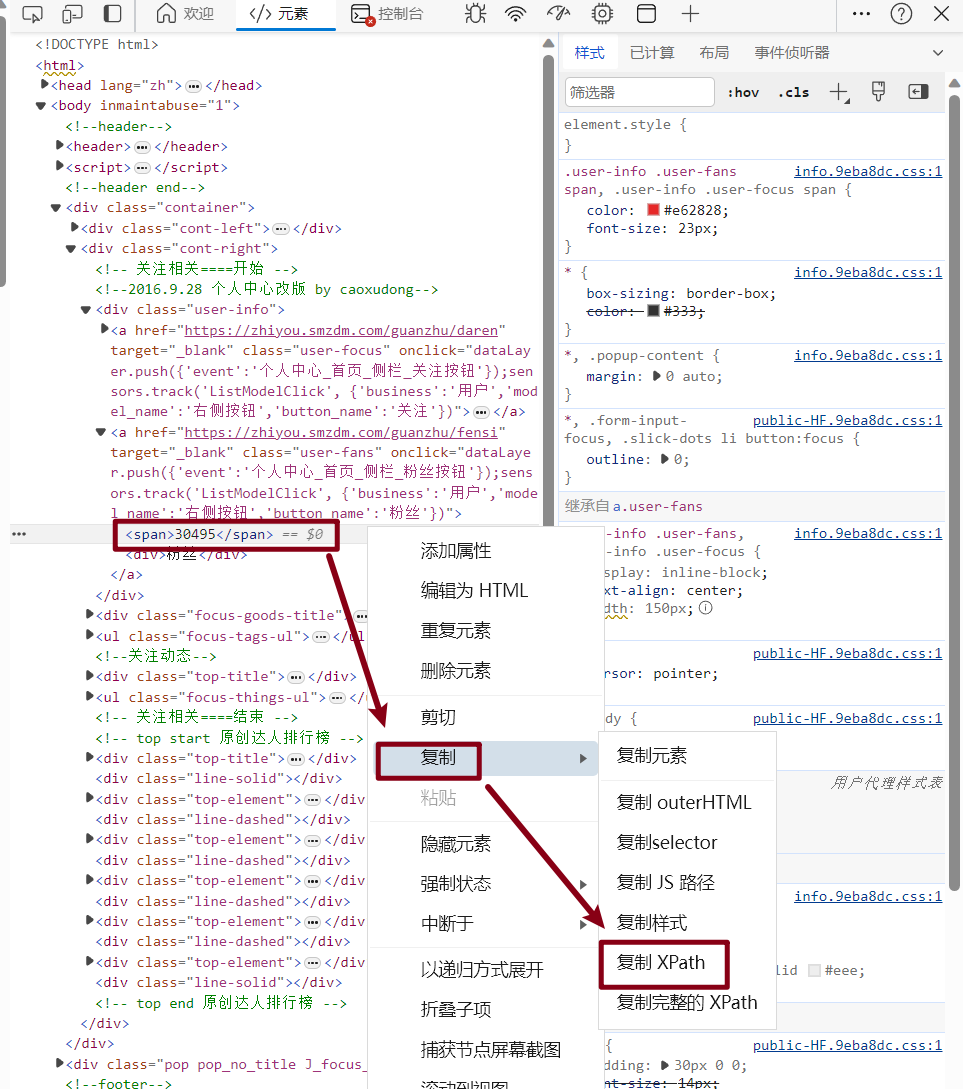The image size is (963, 1089).
Task: Click the rendering brush icon in Styles panel
Action: tap(878, 91)
